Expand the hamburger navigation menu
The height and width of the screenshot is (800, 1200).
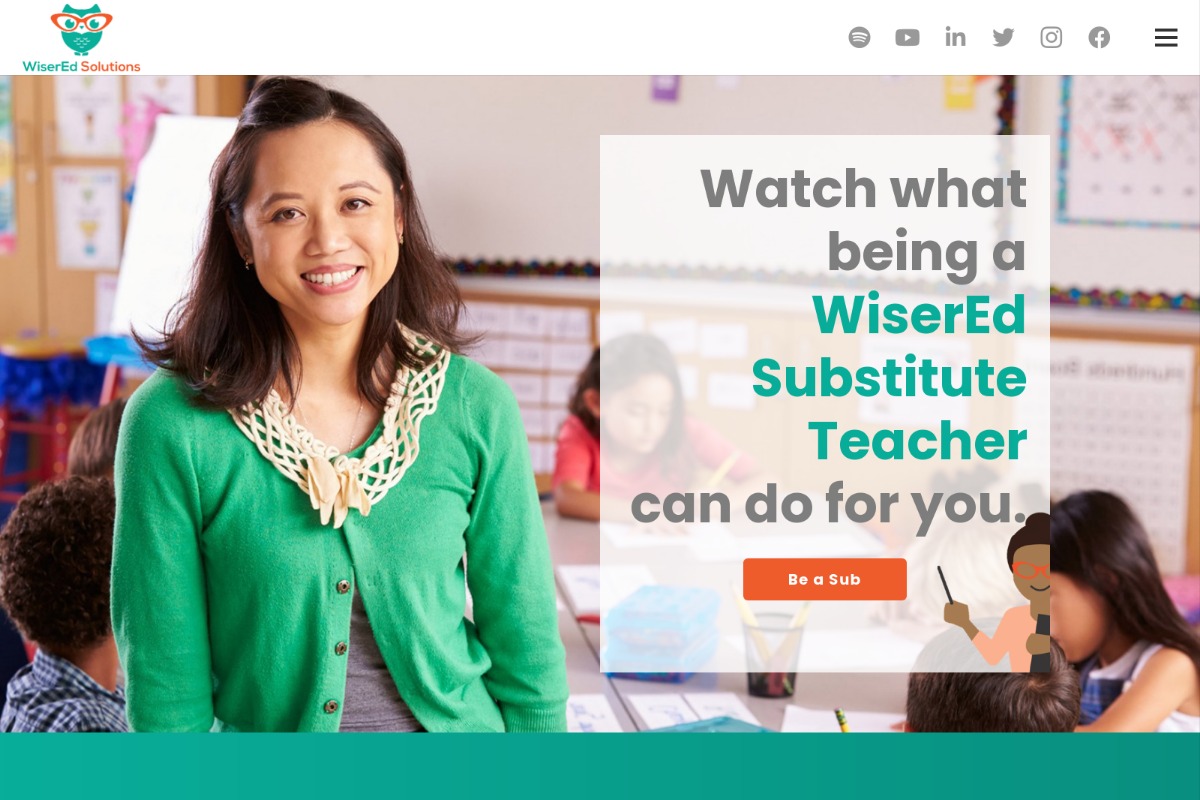pyautogui.click(x=1166, y=38)
